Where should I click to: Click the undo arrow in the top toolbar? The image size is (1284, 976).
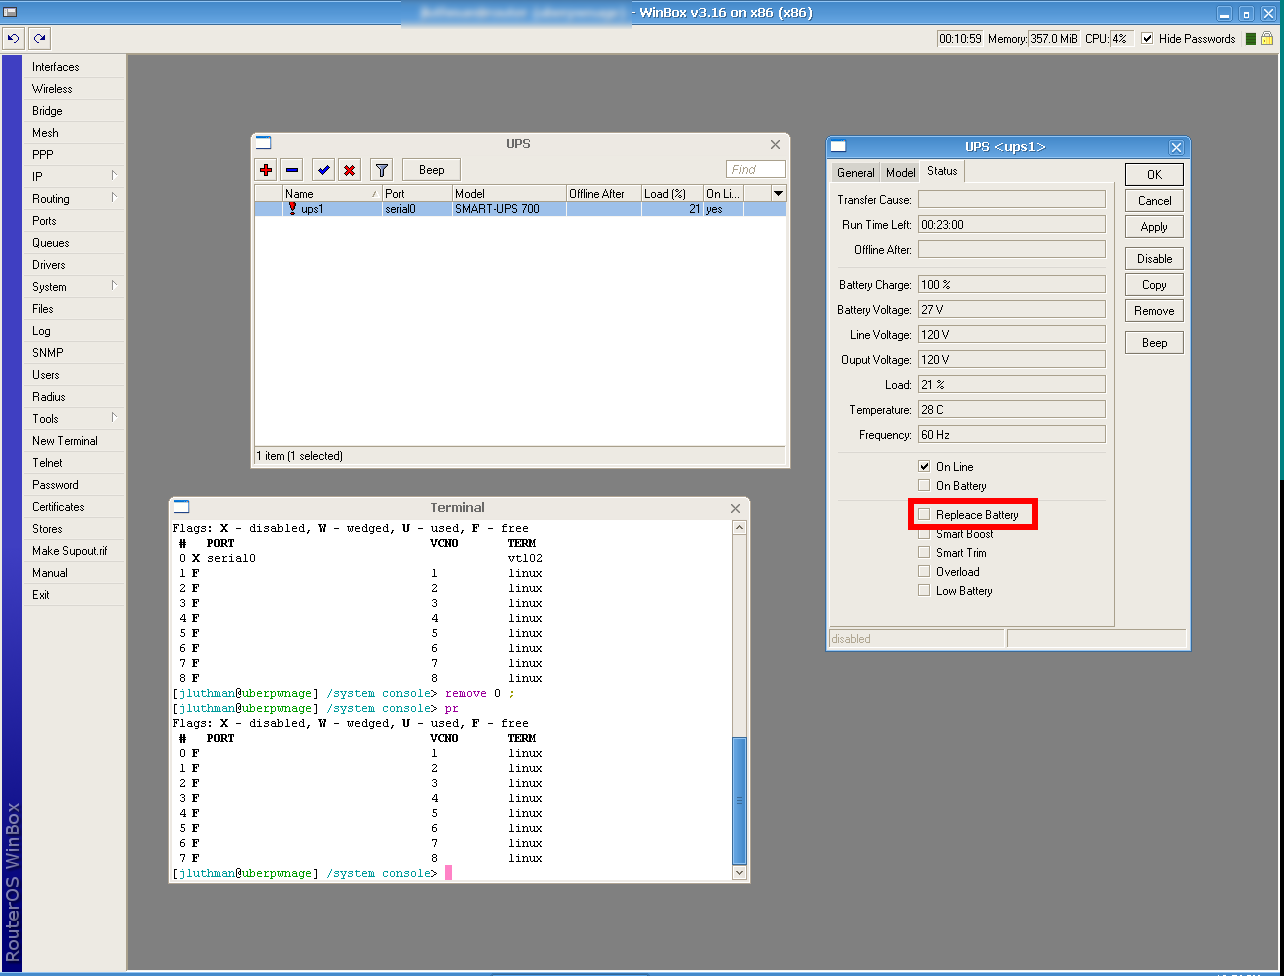[x=13, y=38]
